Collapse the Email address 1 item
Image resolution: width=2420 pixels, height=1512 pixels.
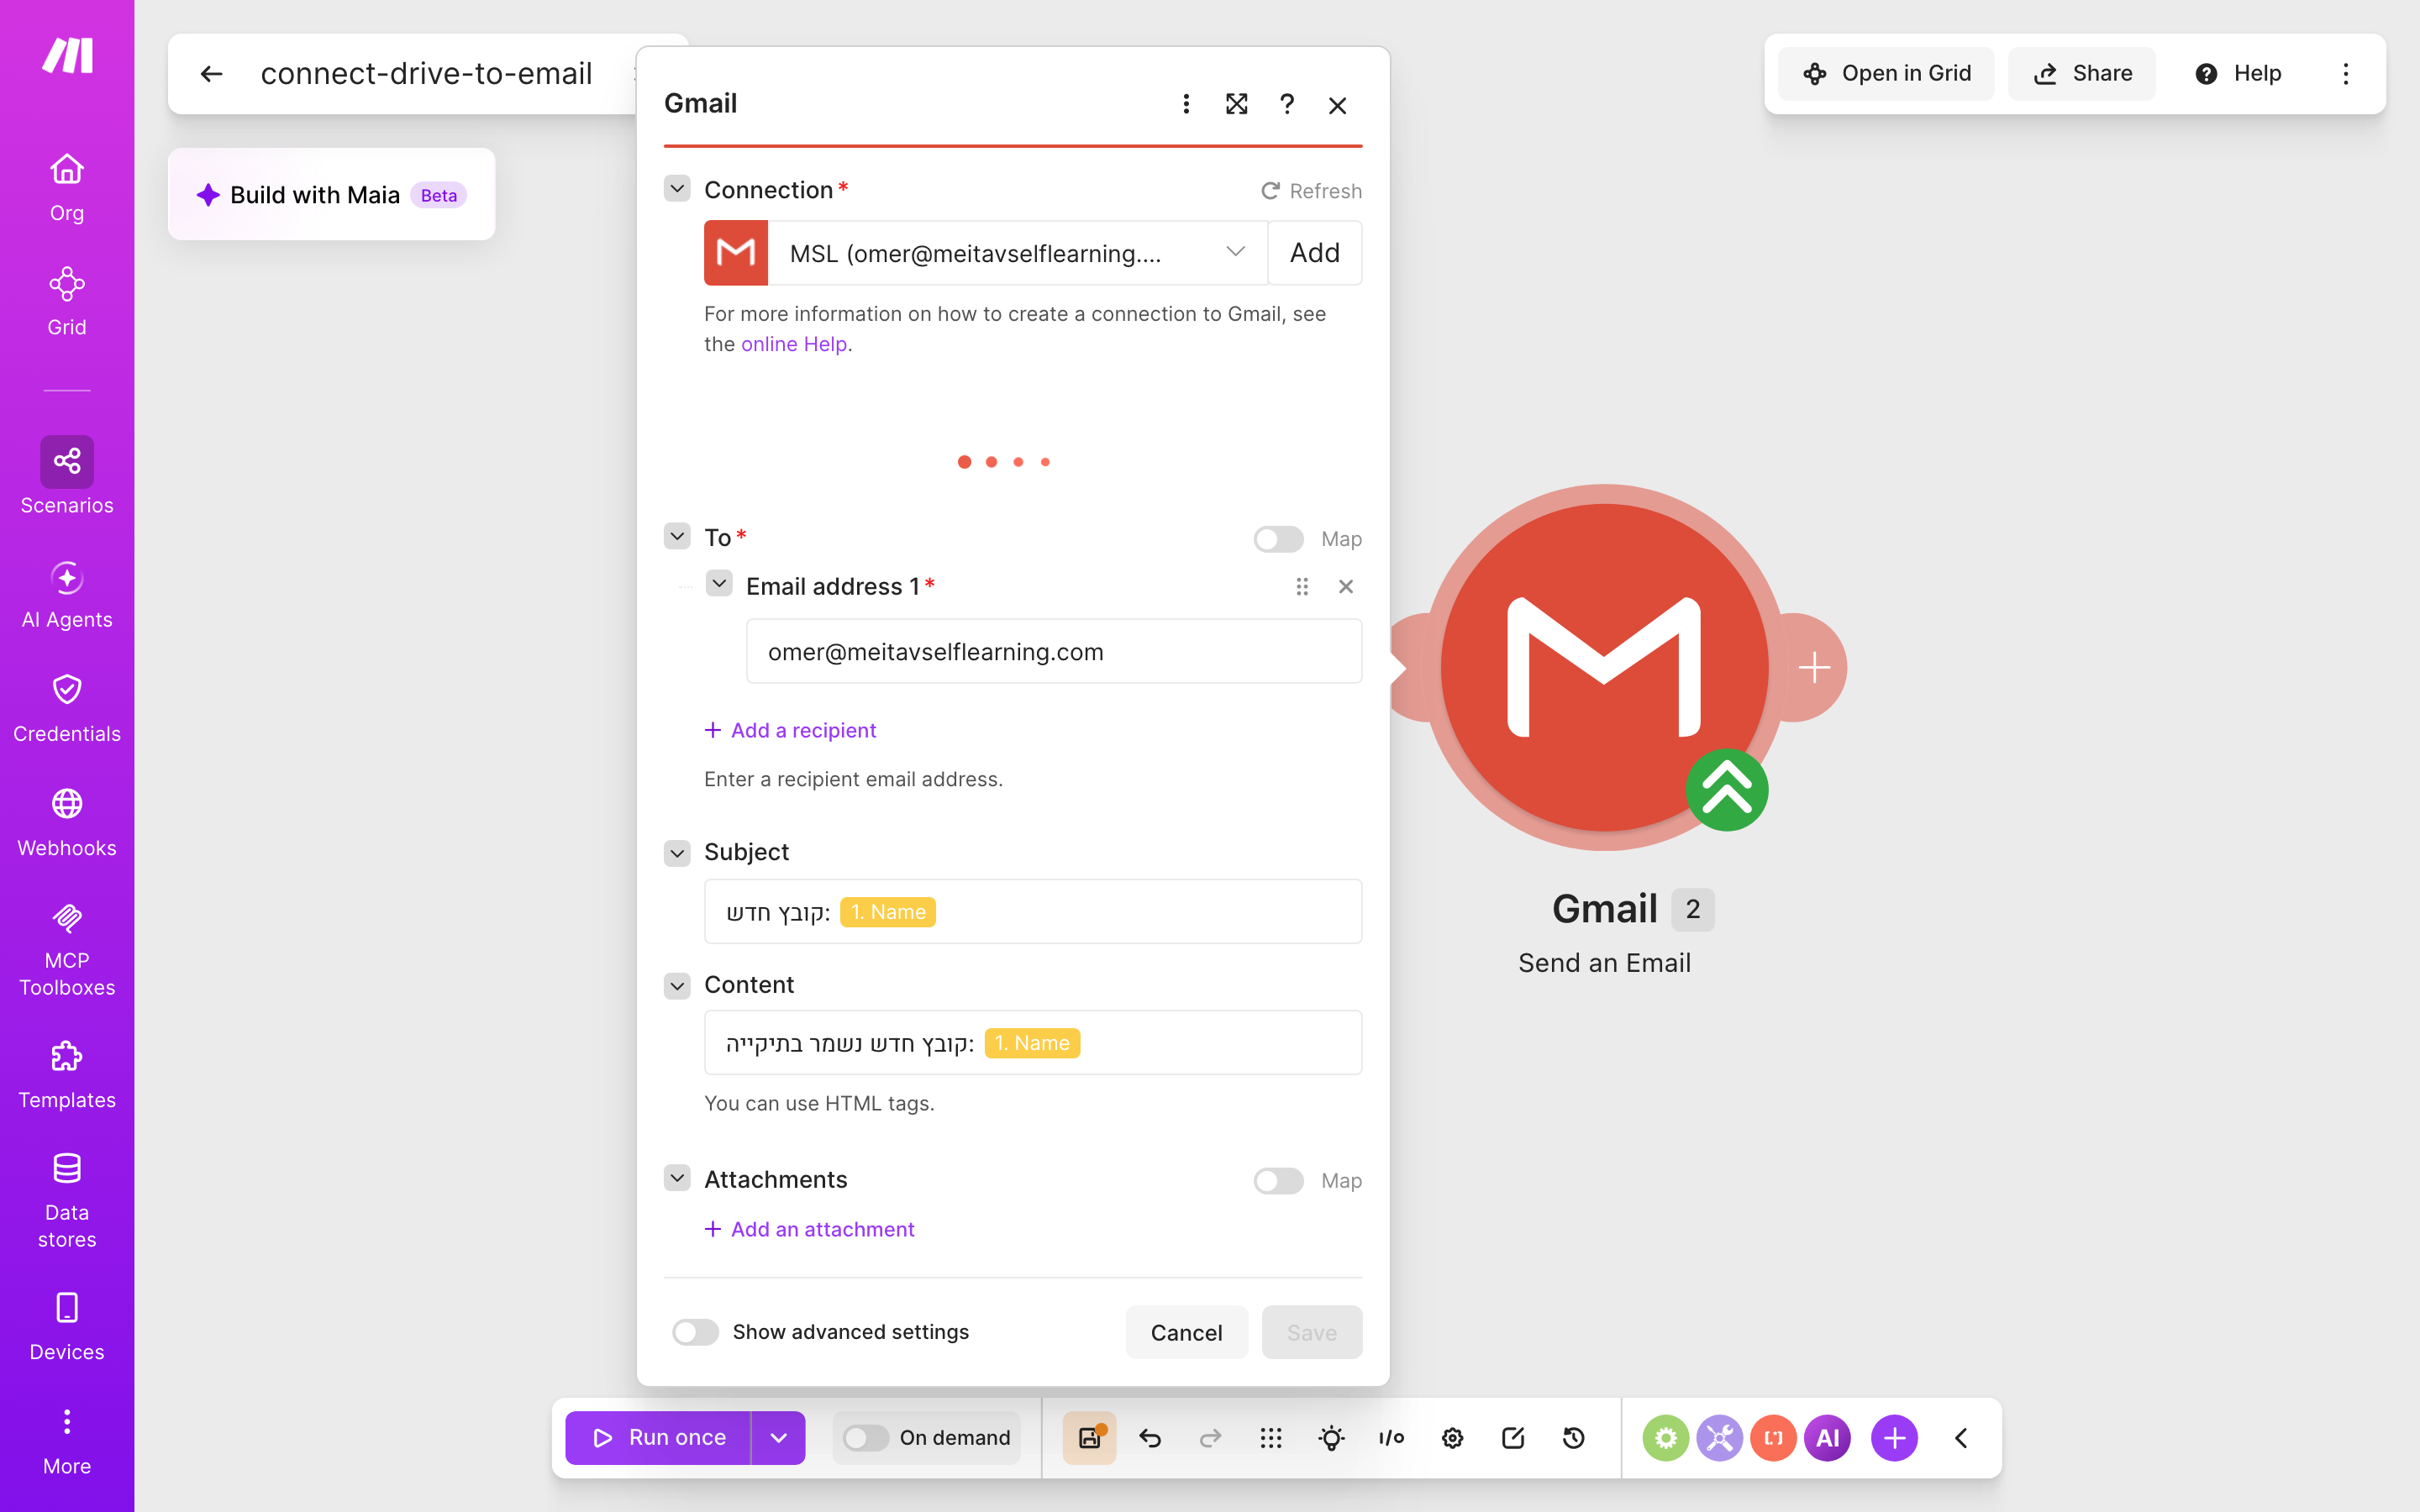[x=719, y=584]
